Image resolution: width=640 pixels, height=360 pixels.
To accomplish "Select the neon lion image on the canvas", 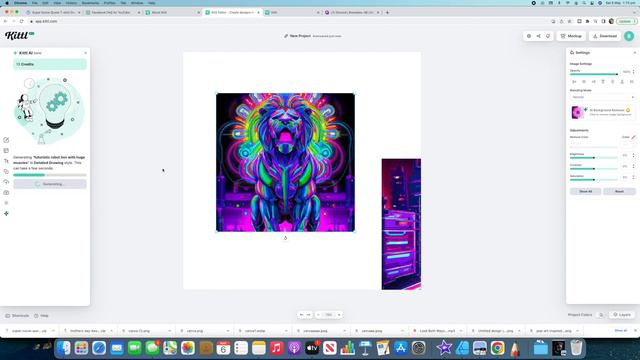I will 285,162.
